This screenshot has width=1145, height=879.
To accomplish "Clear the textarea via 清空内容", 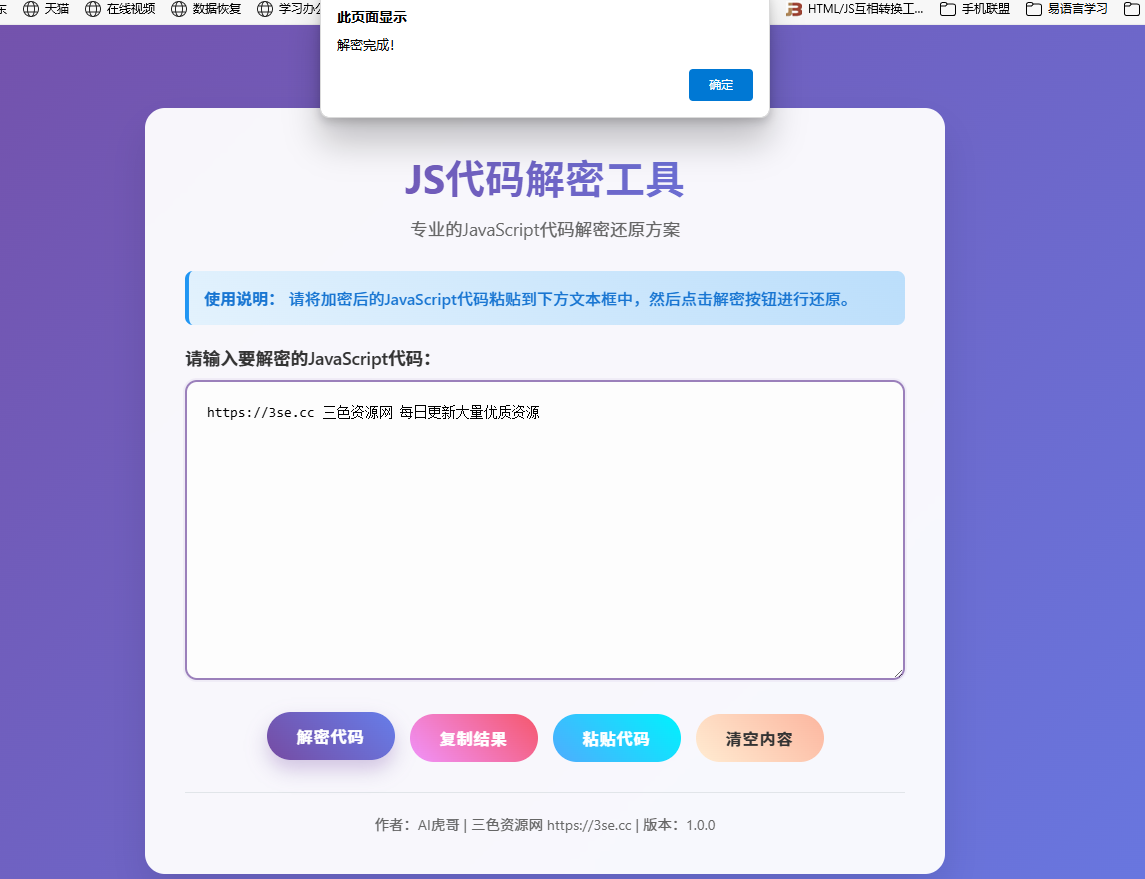I will click(x=760, y=737).
